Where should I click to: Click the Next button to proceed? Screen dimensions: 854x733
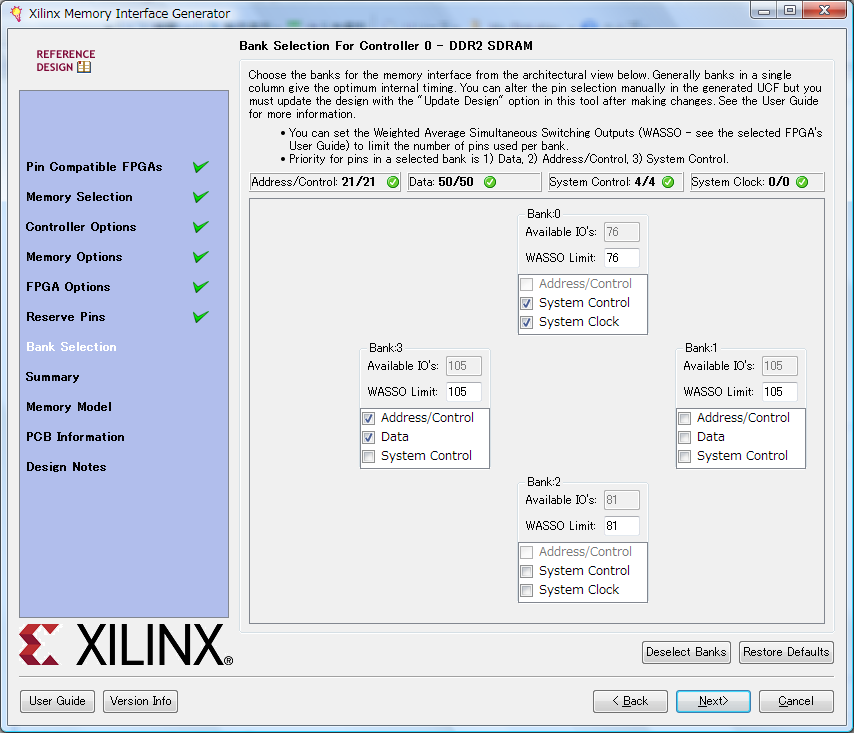click(713, 701)
